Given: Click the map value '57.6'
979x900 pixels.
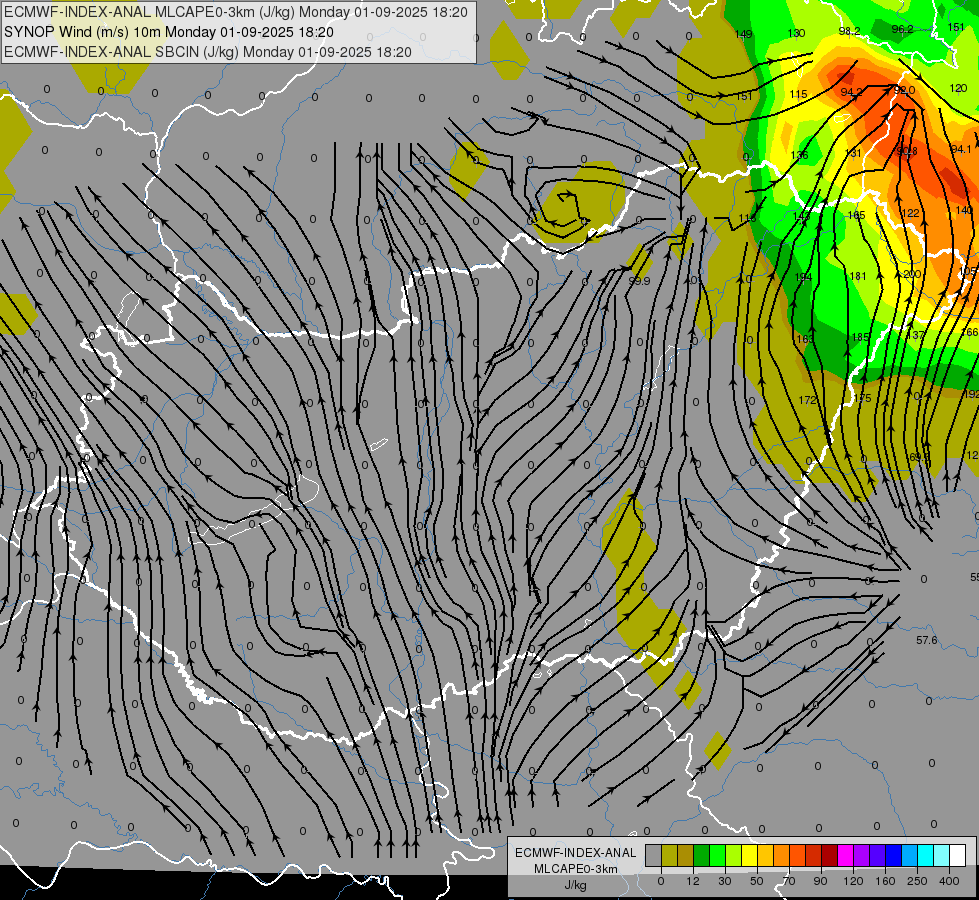Looking at the screenshot, I should click(x=927, y=640).
